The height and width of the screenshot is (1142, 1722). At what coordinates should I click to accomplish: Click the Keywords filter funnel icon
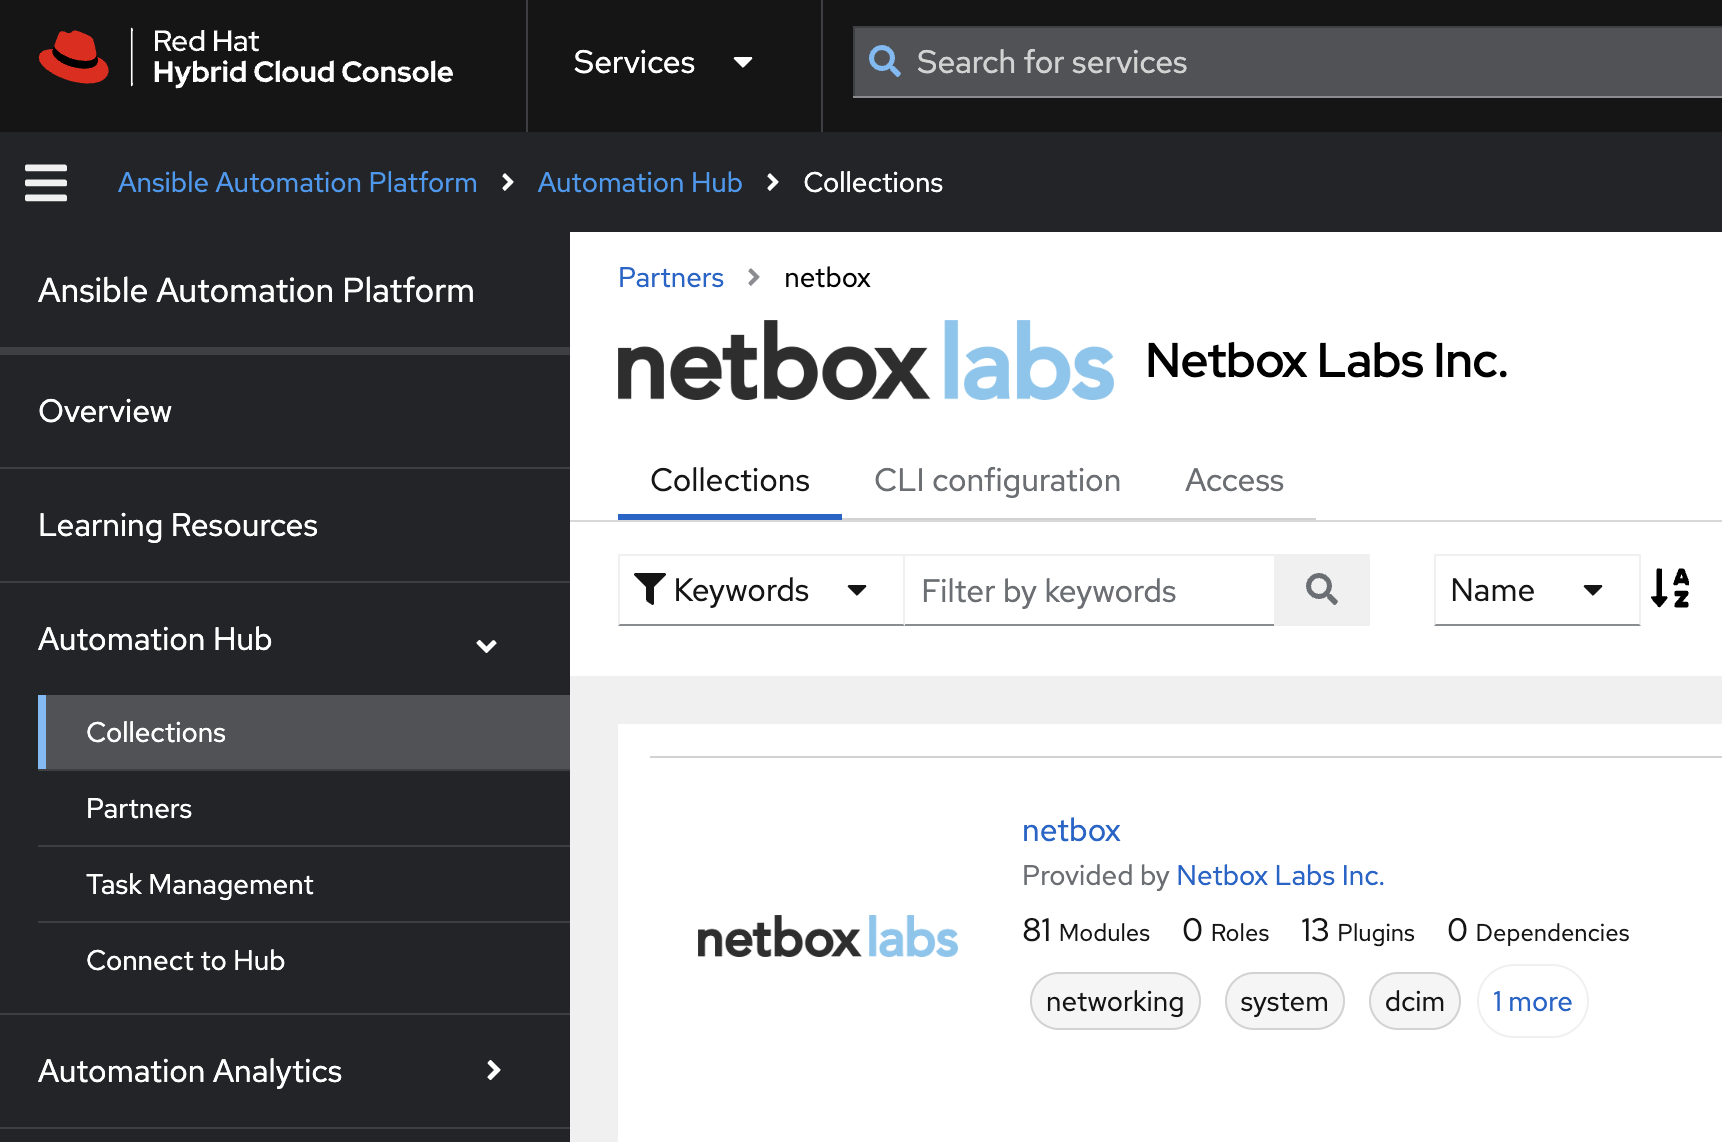[650, 589]
